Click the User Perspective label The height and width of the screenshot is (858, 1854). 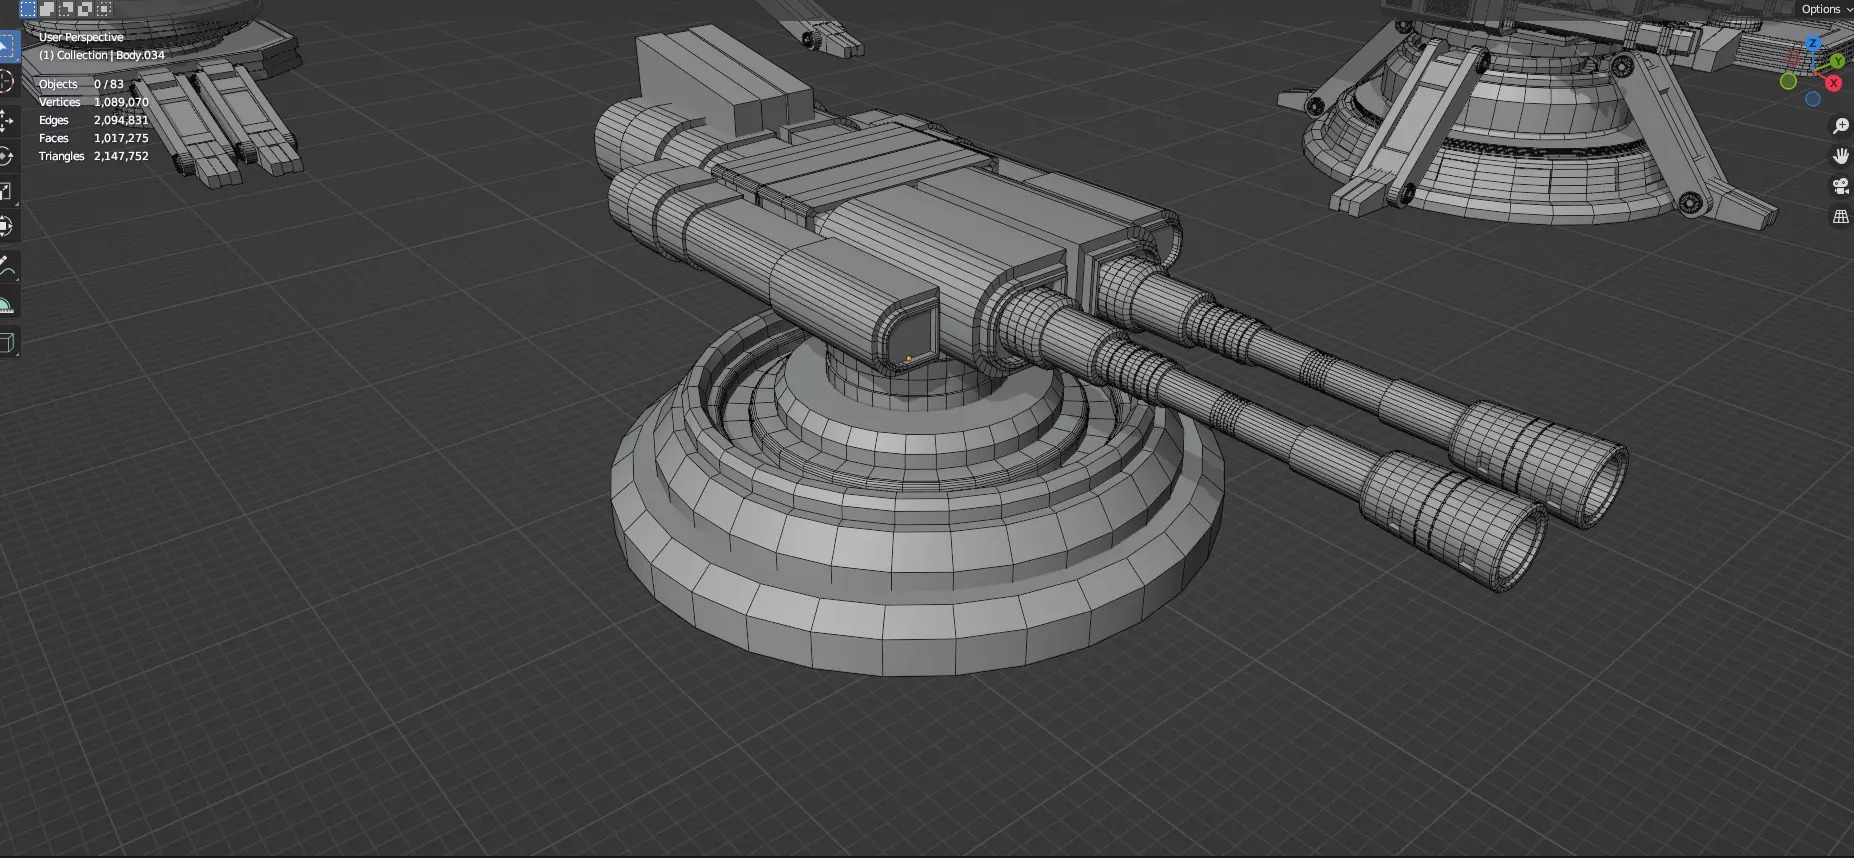(81, 37)
